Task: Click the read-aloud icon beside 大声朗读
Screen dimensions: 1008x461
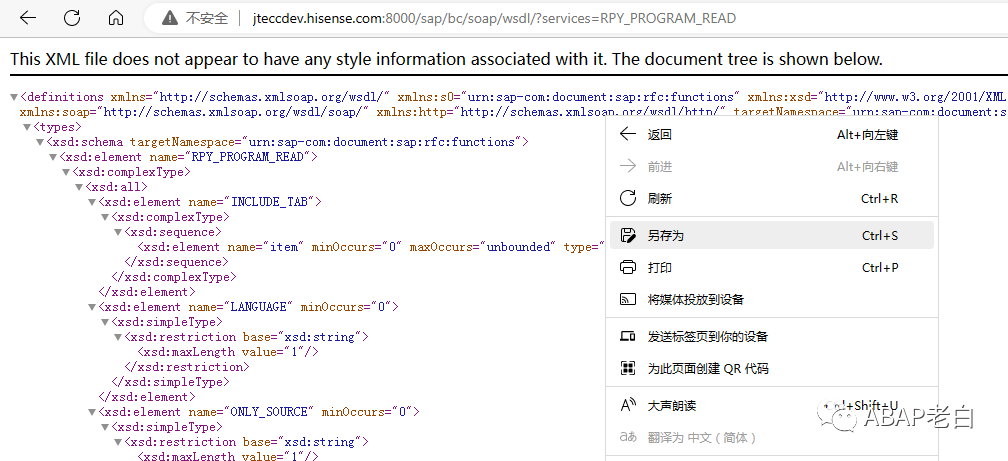Action: 627,405
